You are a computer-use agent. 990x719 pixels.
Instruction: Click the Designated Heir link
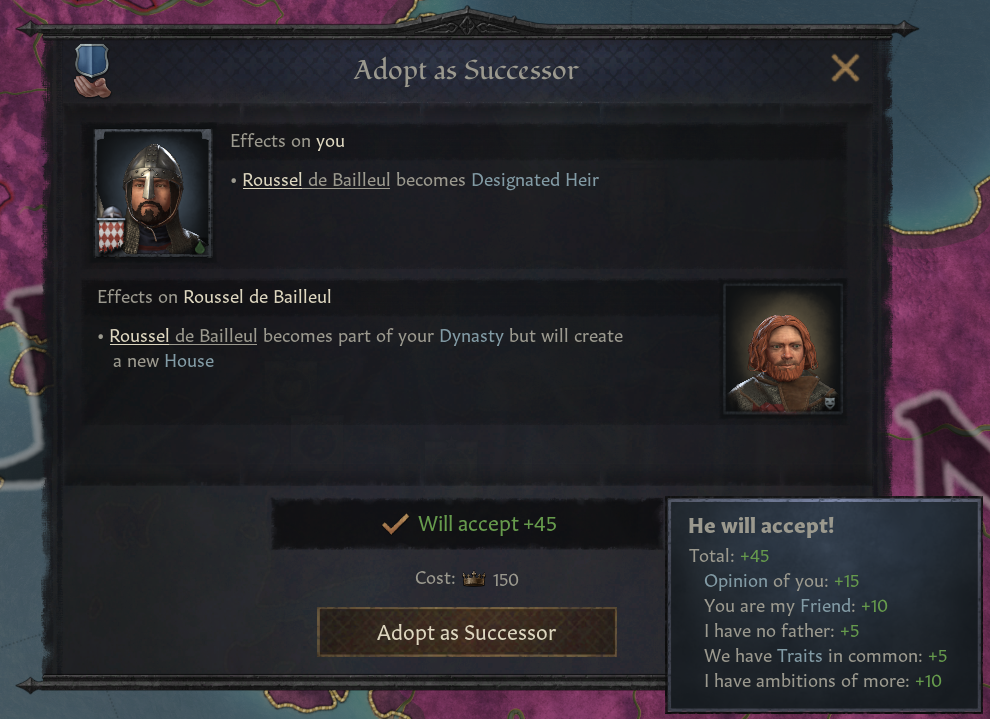[x=535, y=181]
